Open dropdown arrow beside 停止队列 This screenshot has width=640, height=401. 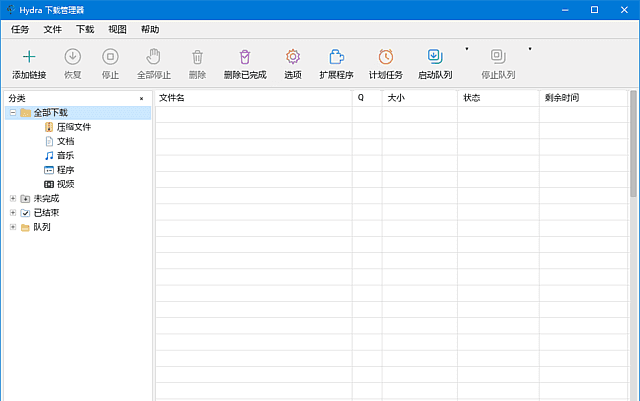(530, 49)
